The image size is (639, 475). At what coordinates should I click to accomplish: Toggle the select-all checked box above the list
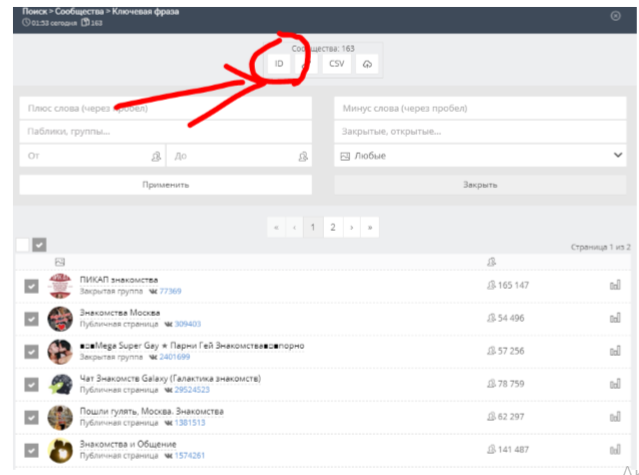(x=39, y=244)
